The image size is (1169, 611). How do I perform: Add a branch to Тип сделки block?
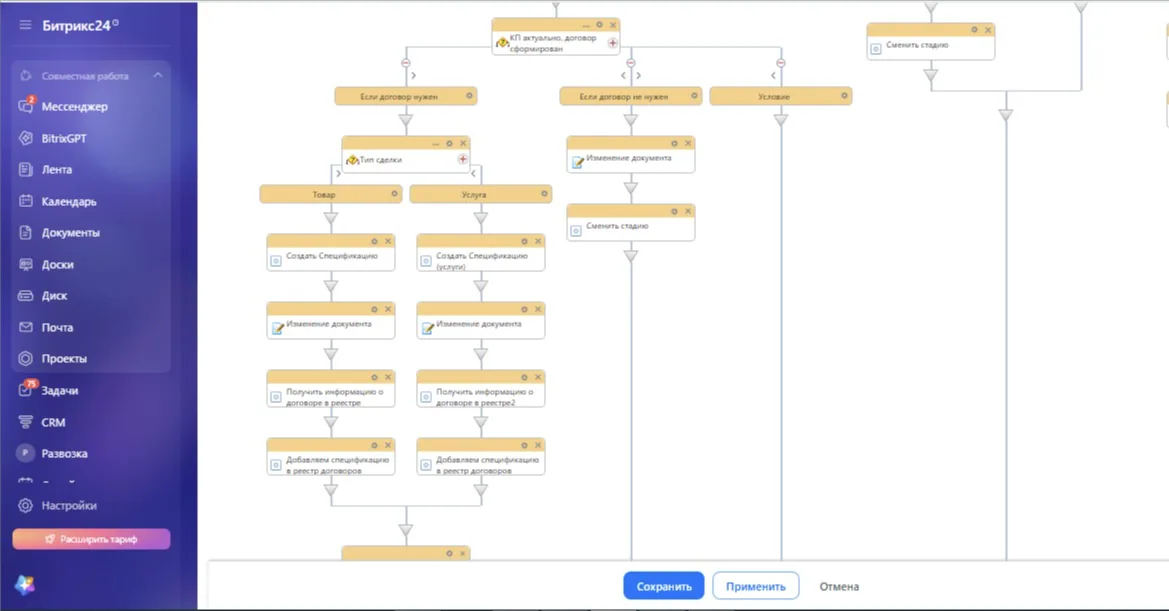[462, 159]
